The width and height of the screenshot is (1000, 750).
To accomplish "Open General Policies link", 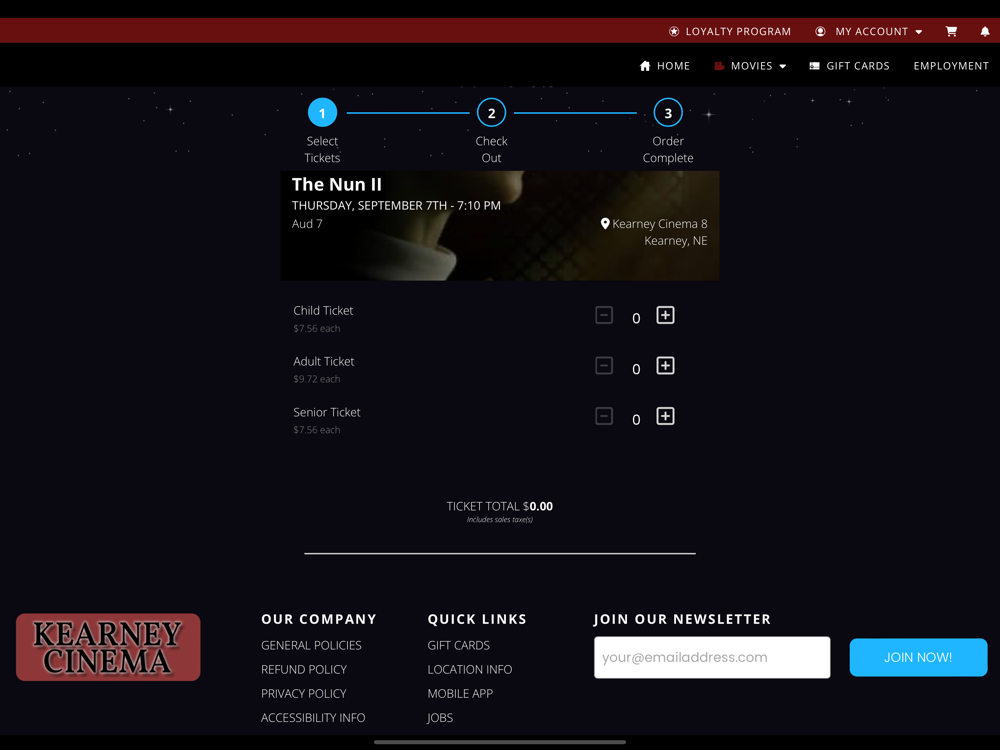I will [x=311, y=645].
